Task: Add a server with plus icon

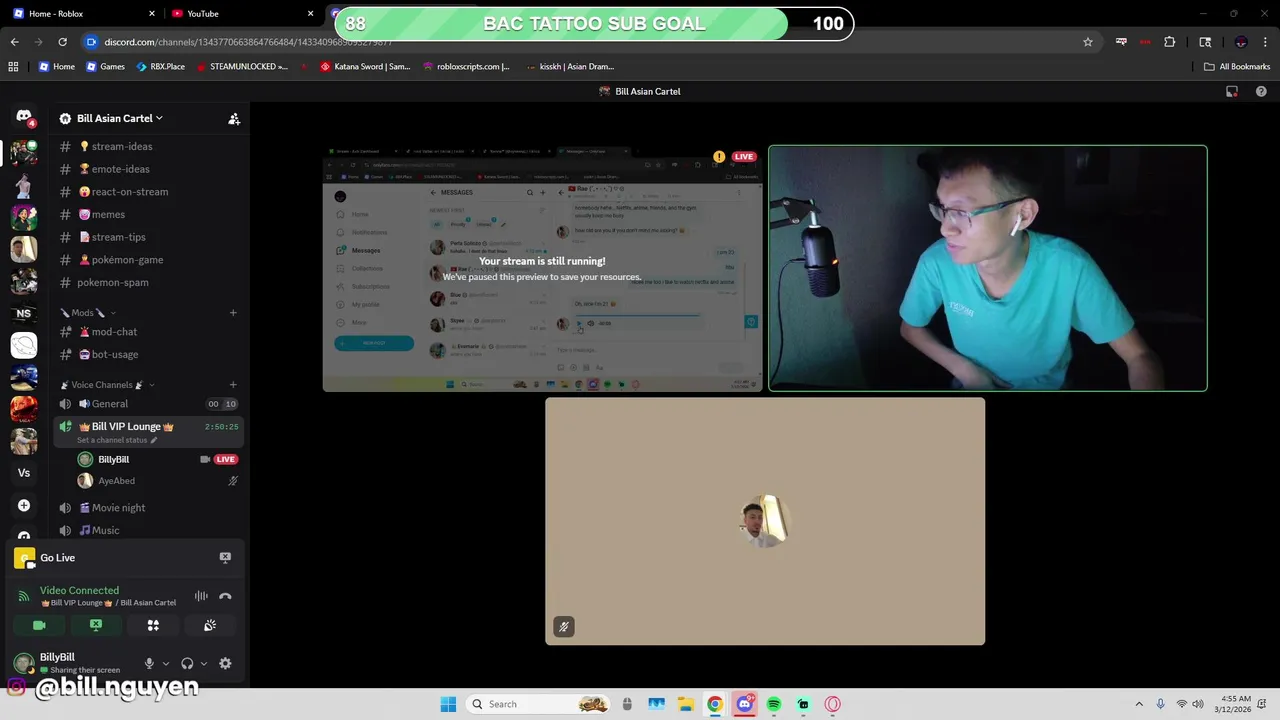Action: (24, 505)
